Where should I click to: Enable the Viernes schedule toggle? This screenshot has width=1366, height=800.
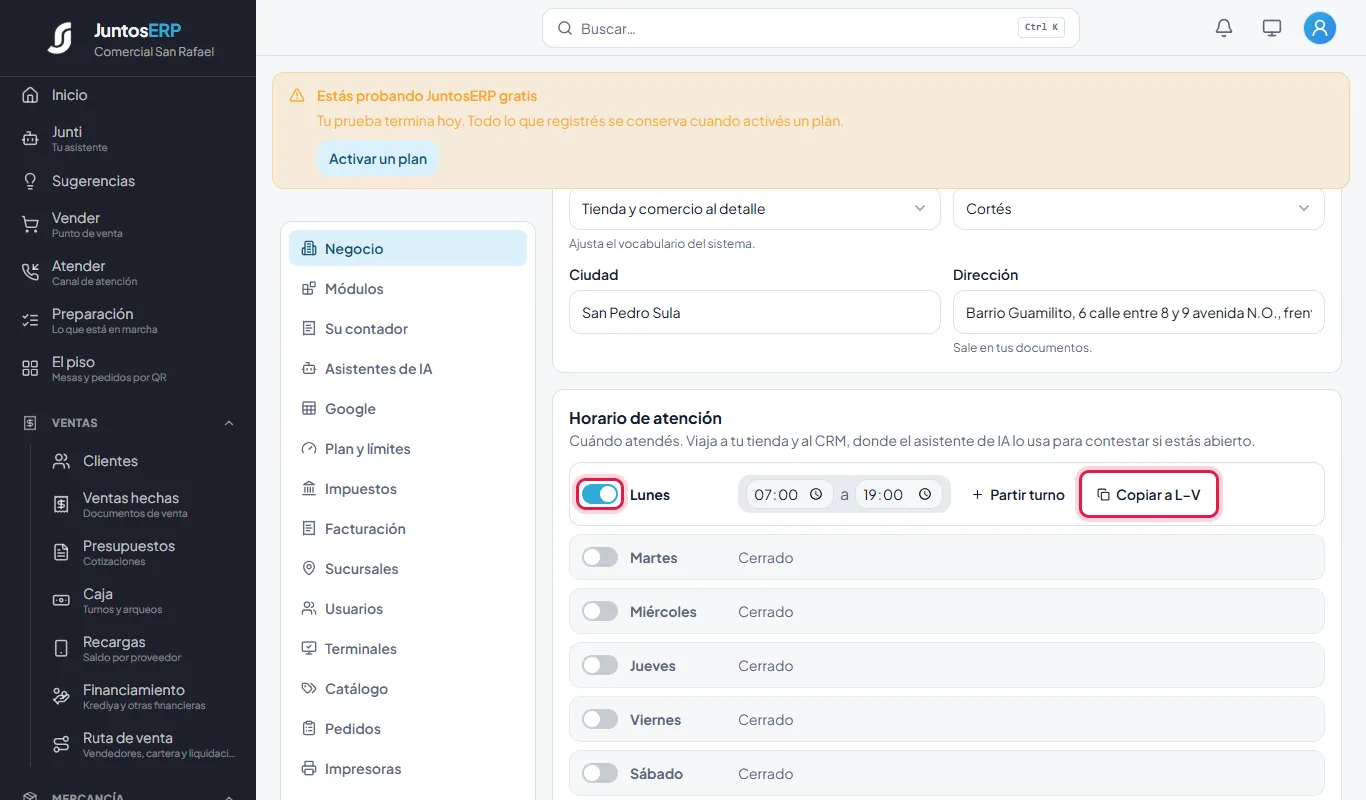[600, 719]
